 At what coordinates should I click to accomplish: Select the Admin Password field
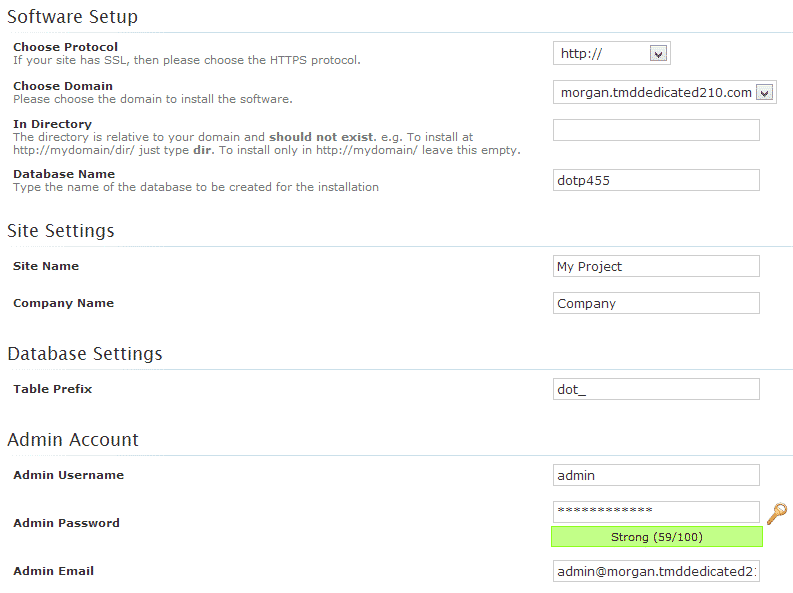(656, 511)
